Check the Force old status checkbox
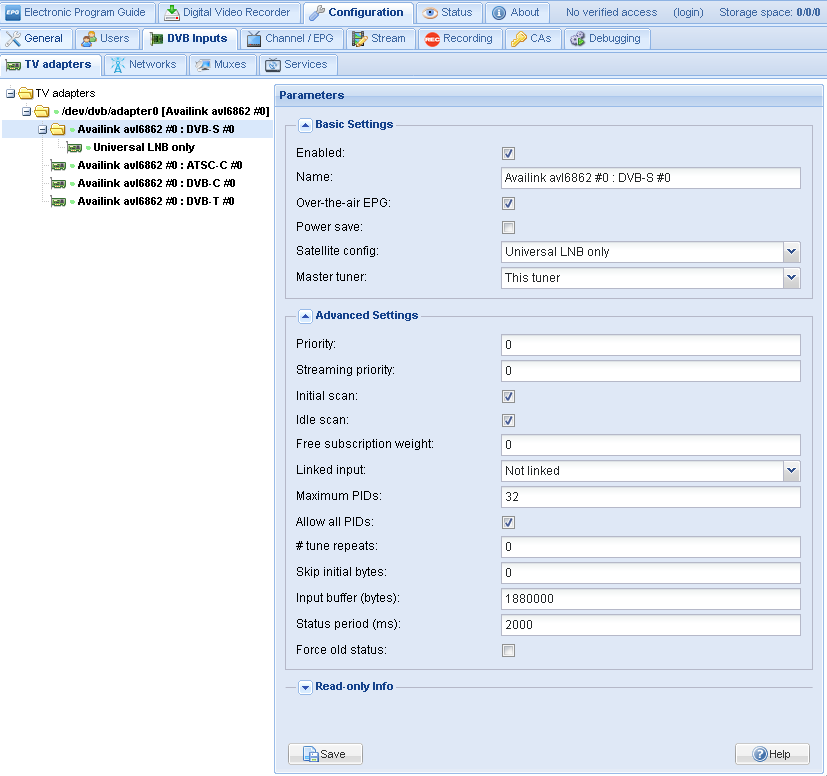The image size is (827, 776). [x=508, y=650]
